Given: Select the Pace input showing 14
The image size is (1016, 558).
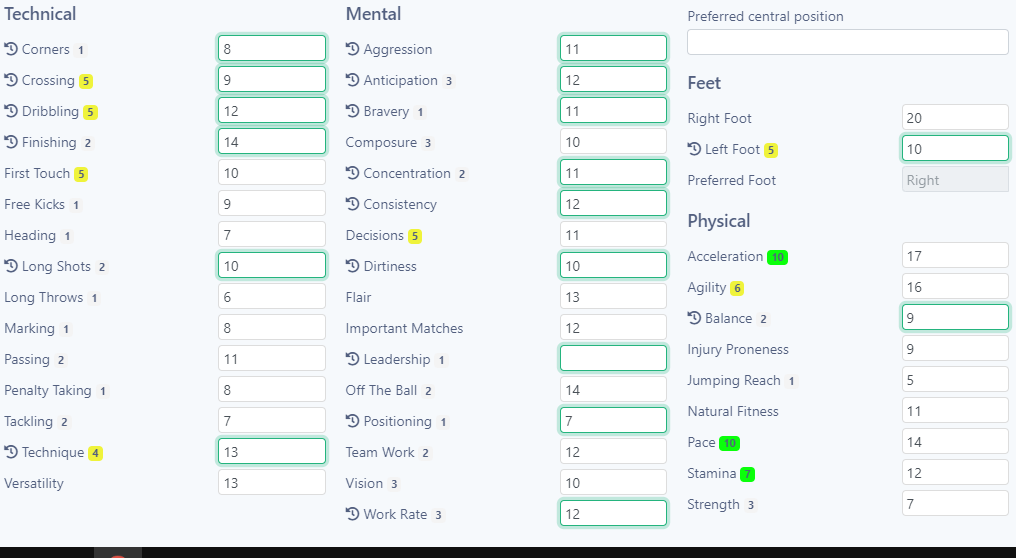Looking at the screenshot, I should pyautogui.click(x=955, y=441).
